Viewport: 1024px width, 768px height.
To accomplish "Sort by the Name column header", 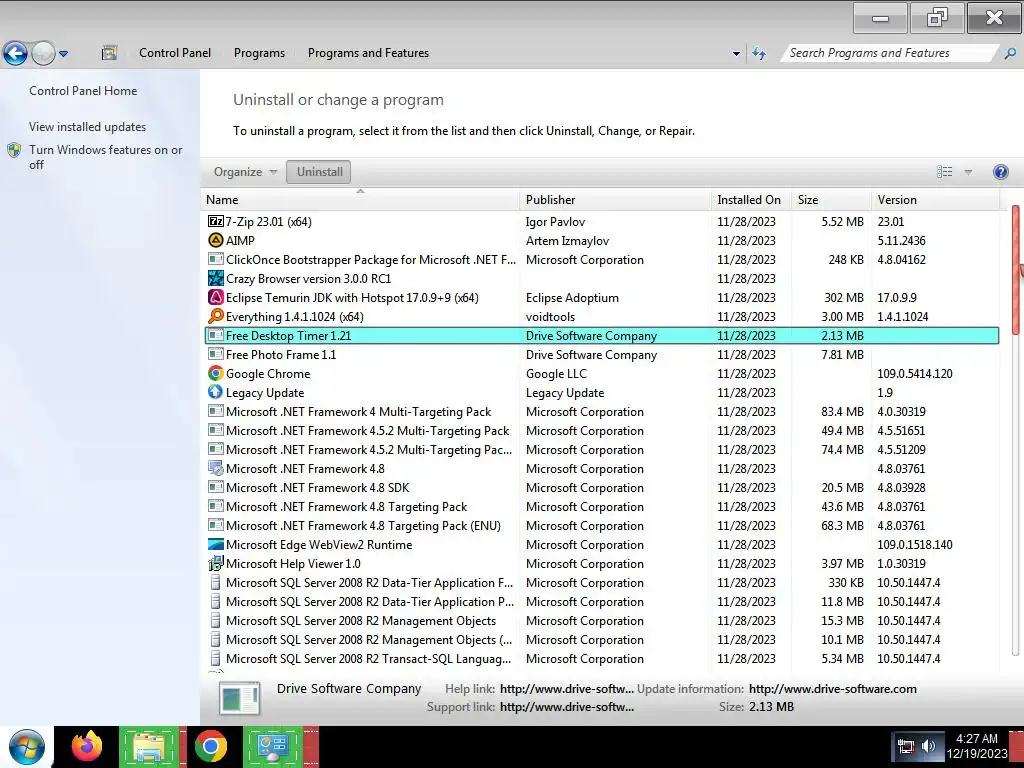I will tap(360, 200).
